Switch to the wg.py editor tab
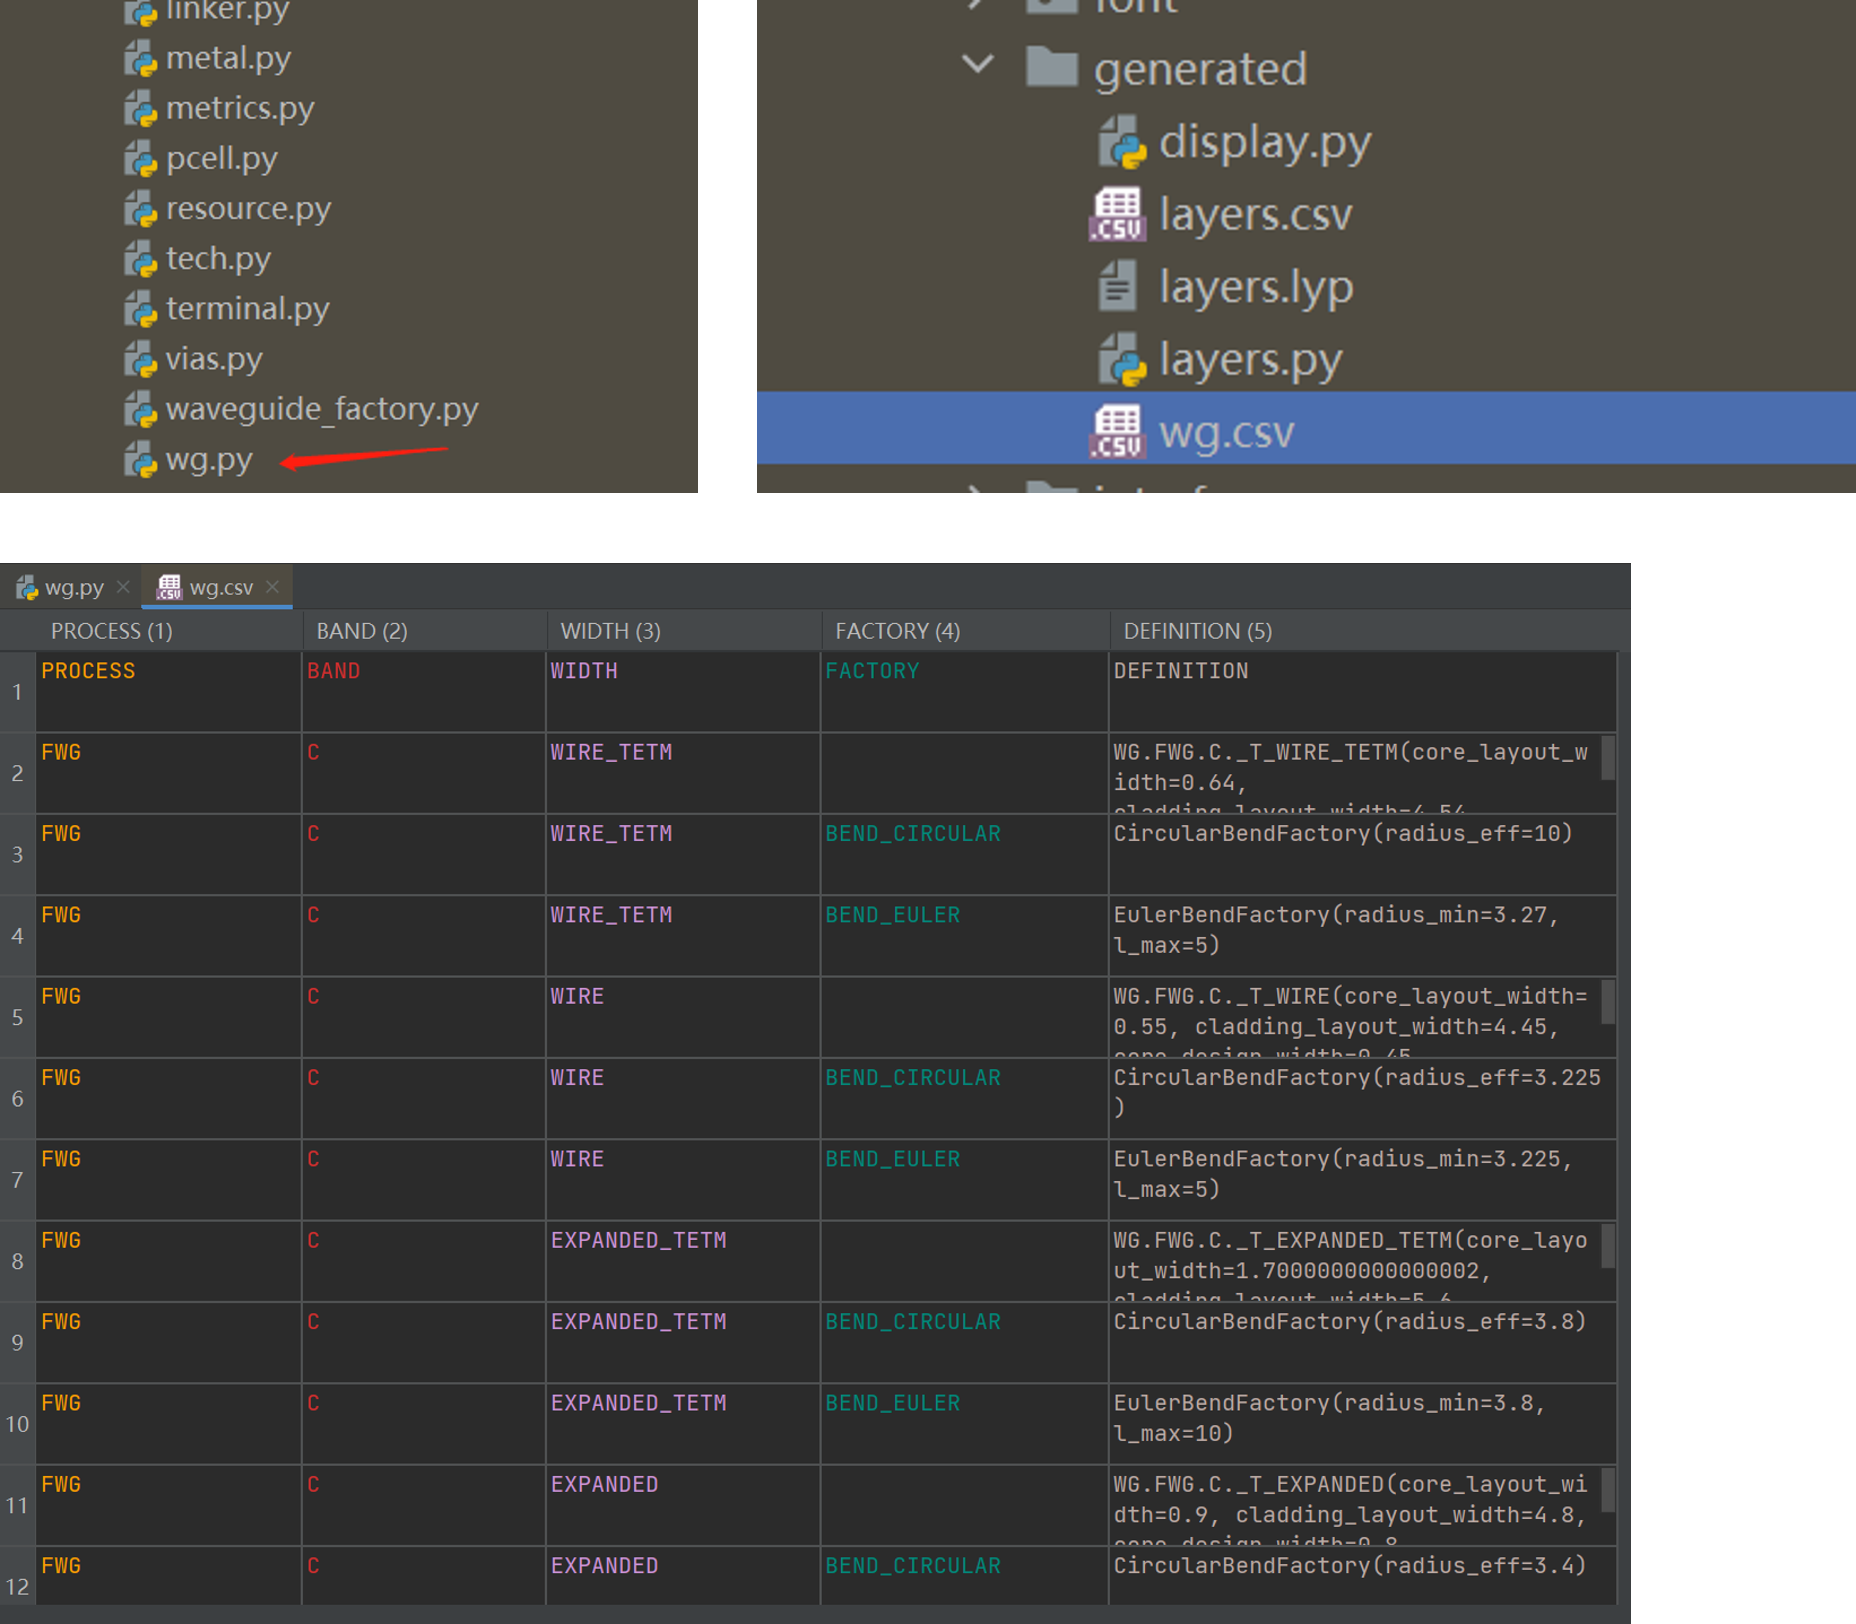 point(62,588)
